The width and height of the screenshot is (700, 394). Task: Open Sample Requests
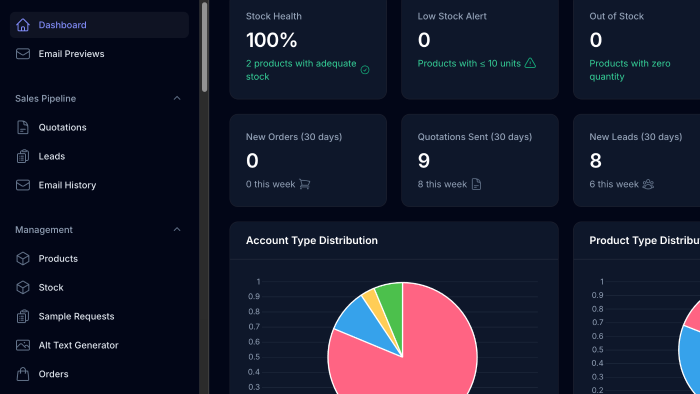pyautogui.click(x=99, y=316)
